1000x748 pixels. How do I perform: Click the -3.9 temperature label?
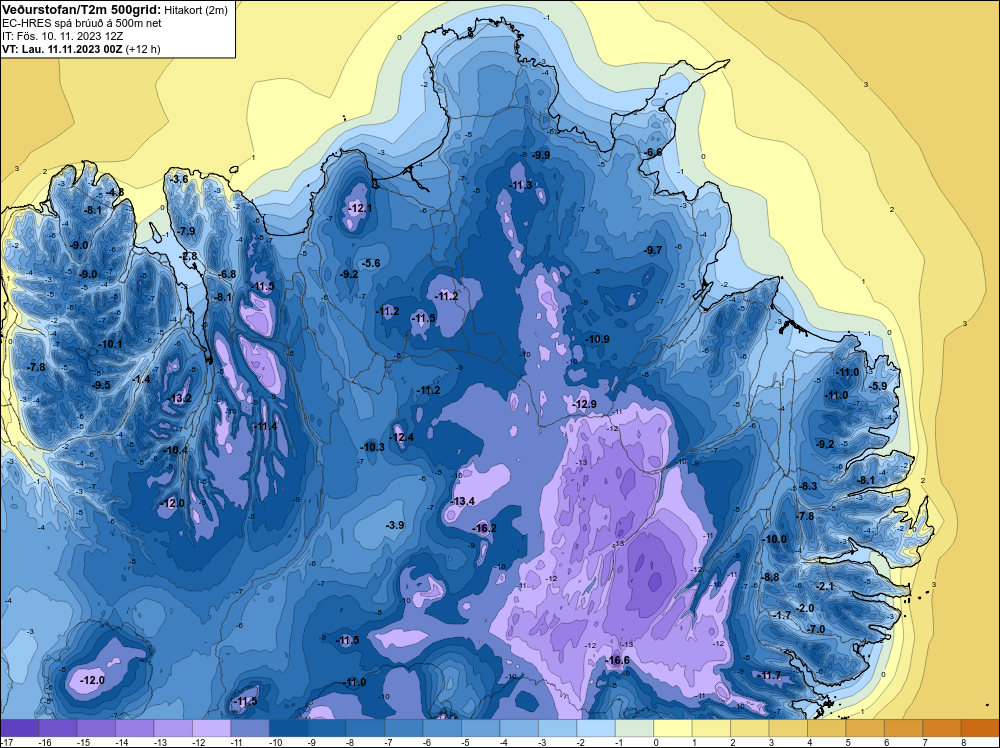click(395, 525)
